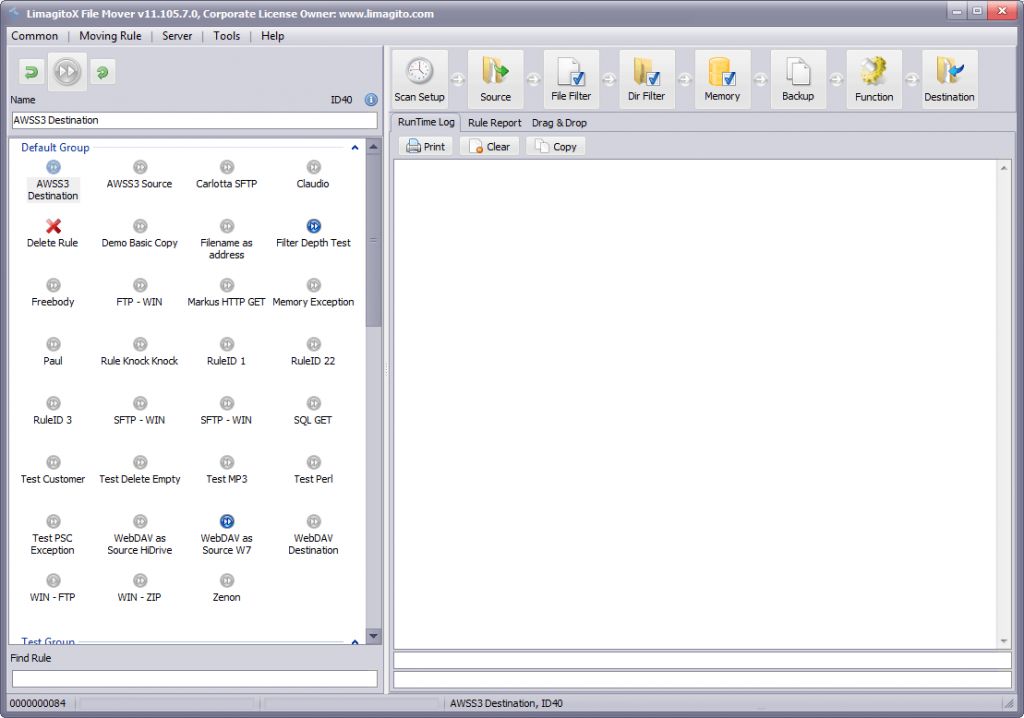The height and width of the screenshot is (718, 1024).
Task: Open the Scan Setup configuration
Action: click(x=418, y=78)
